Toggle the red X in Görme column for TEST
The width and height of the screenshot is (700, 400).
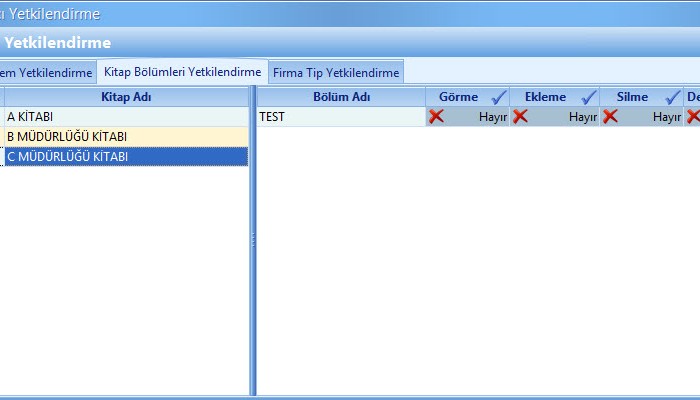coord(437,117)
